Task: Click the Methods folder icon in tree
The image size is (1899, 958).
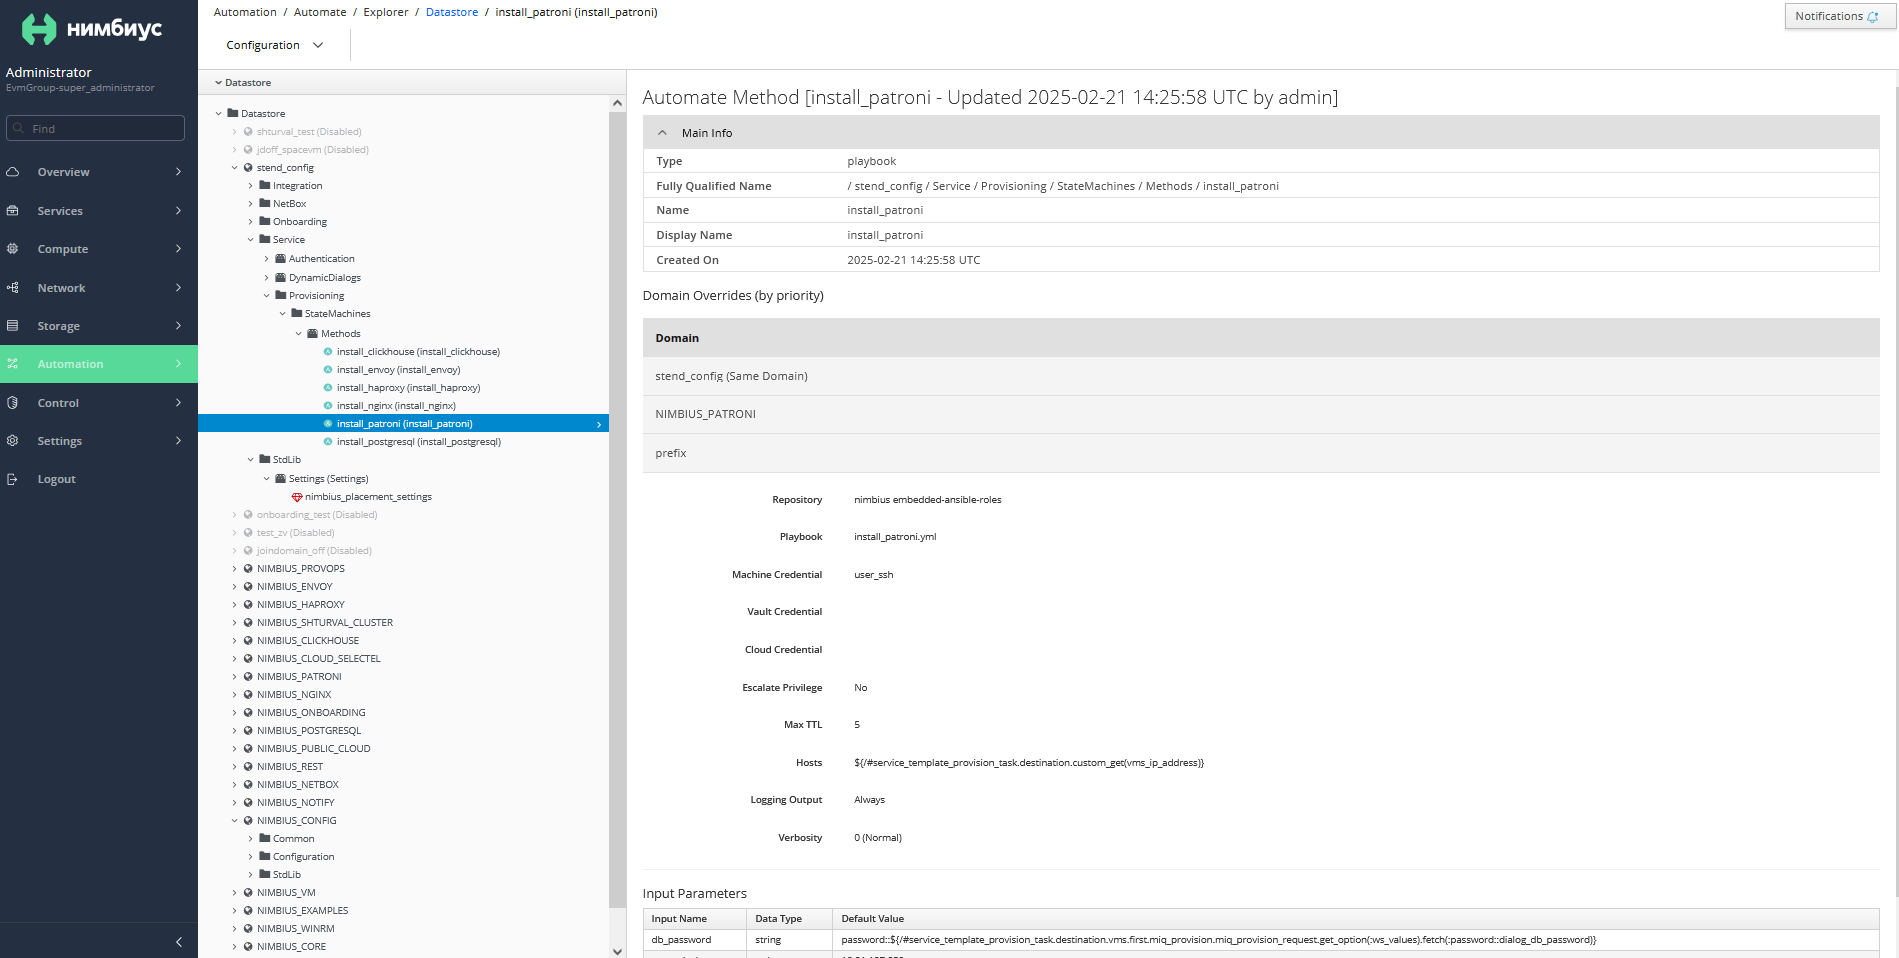Action: point(313,333)
